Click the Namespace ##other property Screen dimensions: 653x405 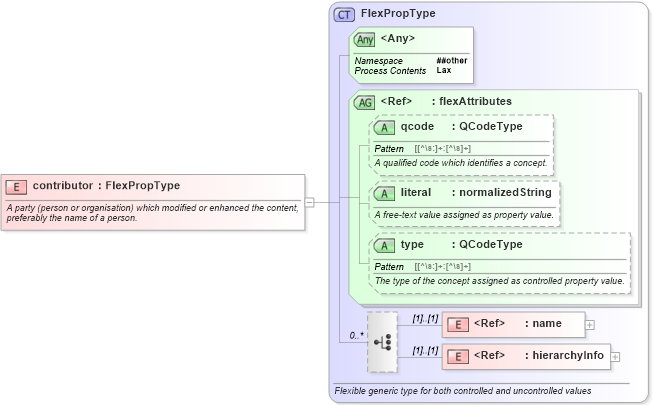(411, 61)
